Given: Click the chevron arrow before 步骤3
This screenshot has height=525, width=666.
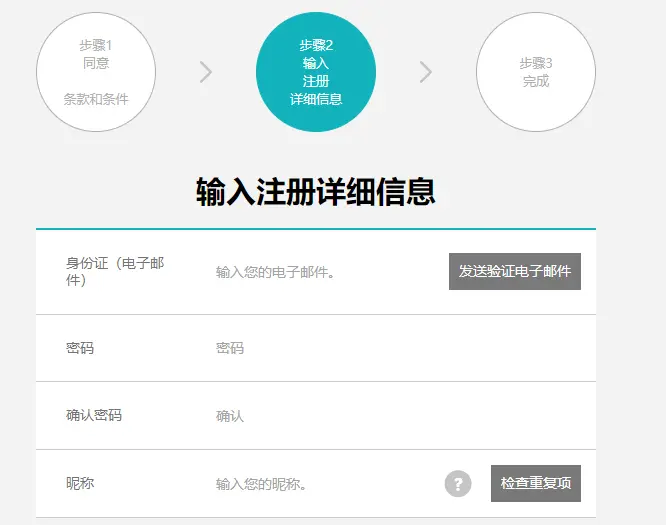Looking at the screenshot, I should (x=426, y=72).
